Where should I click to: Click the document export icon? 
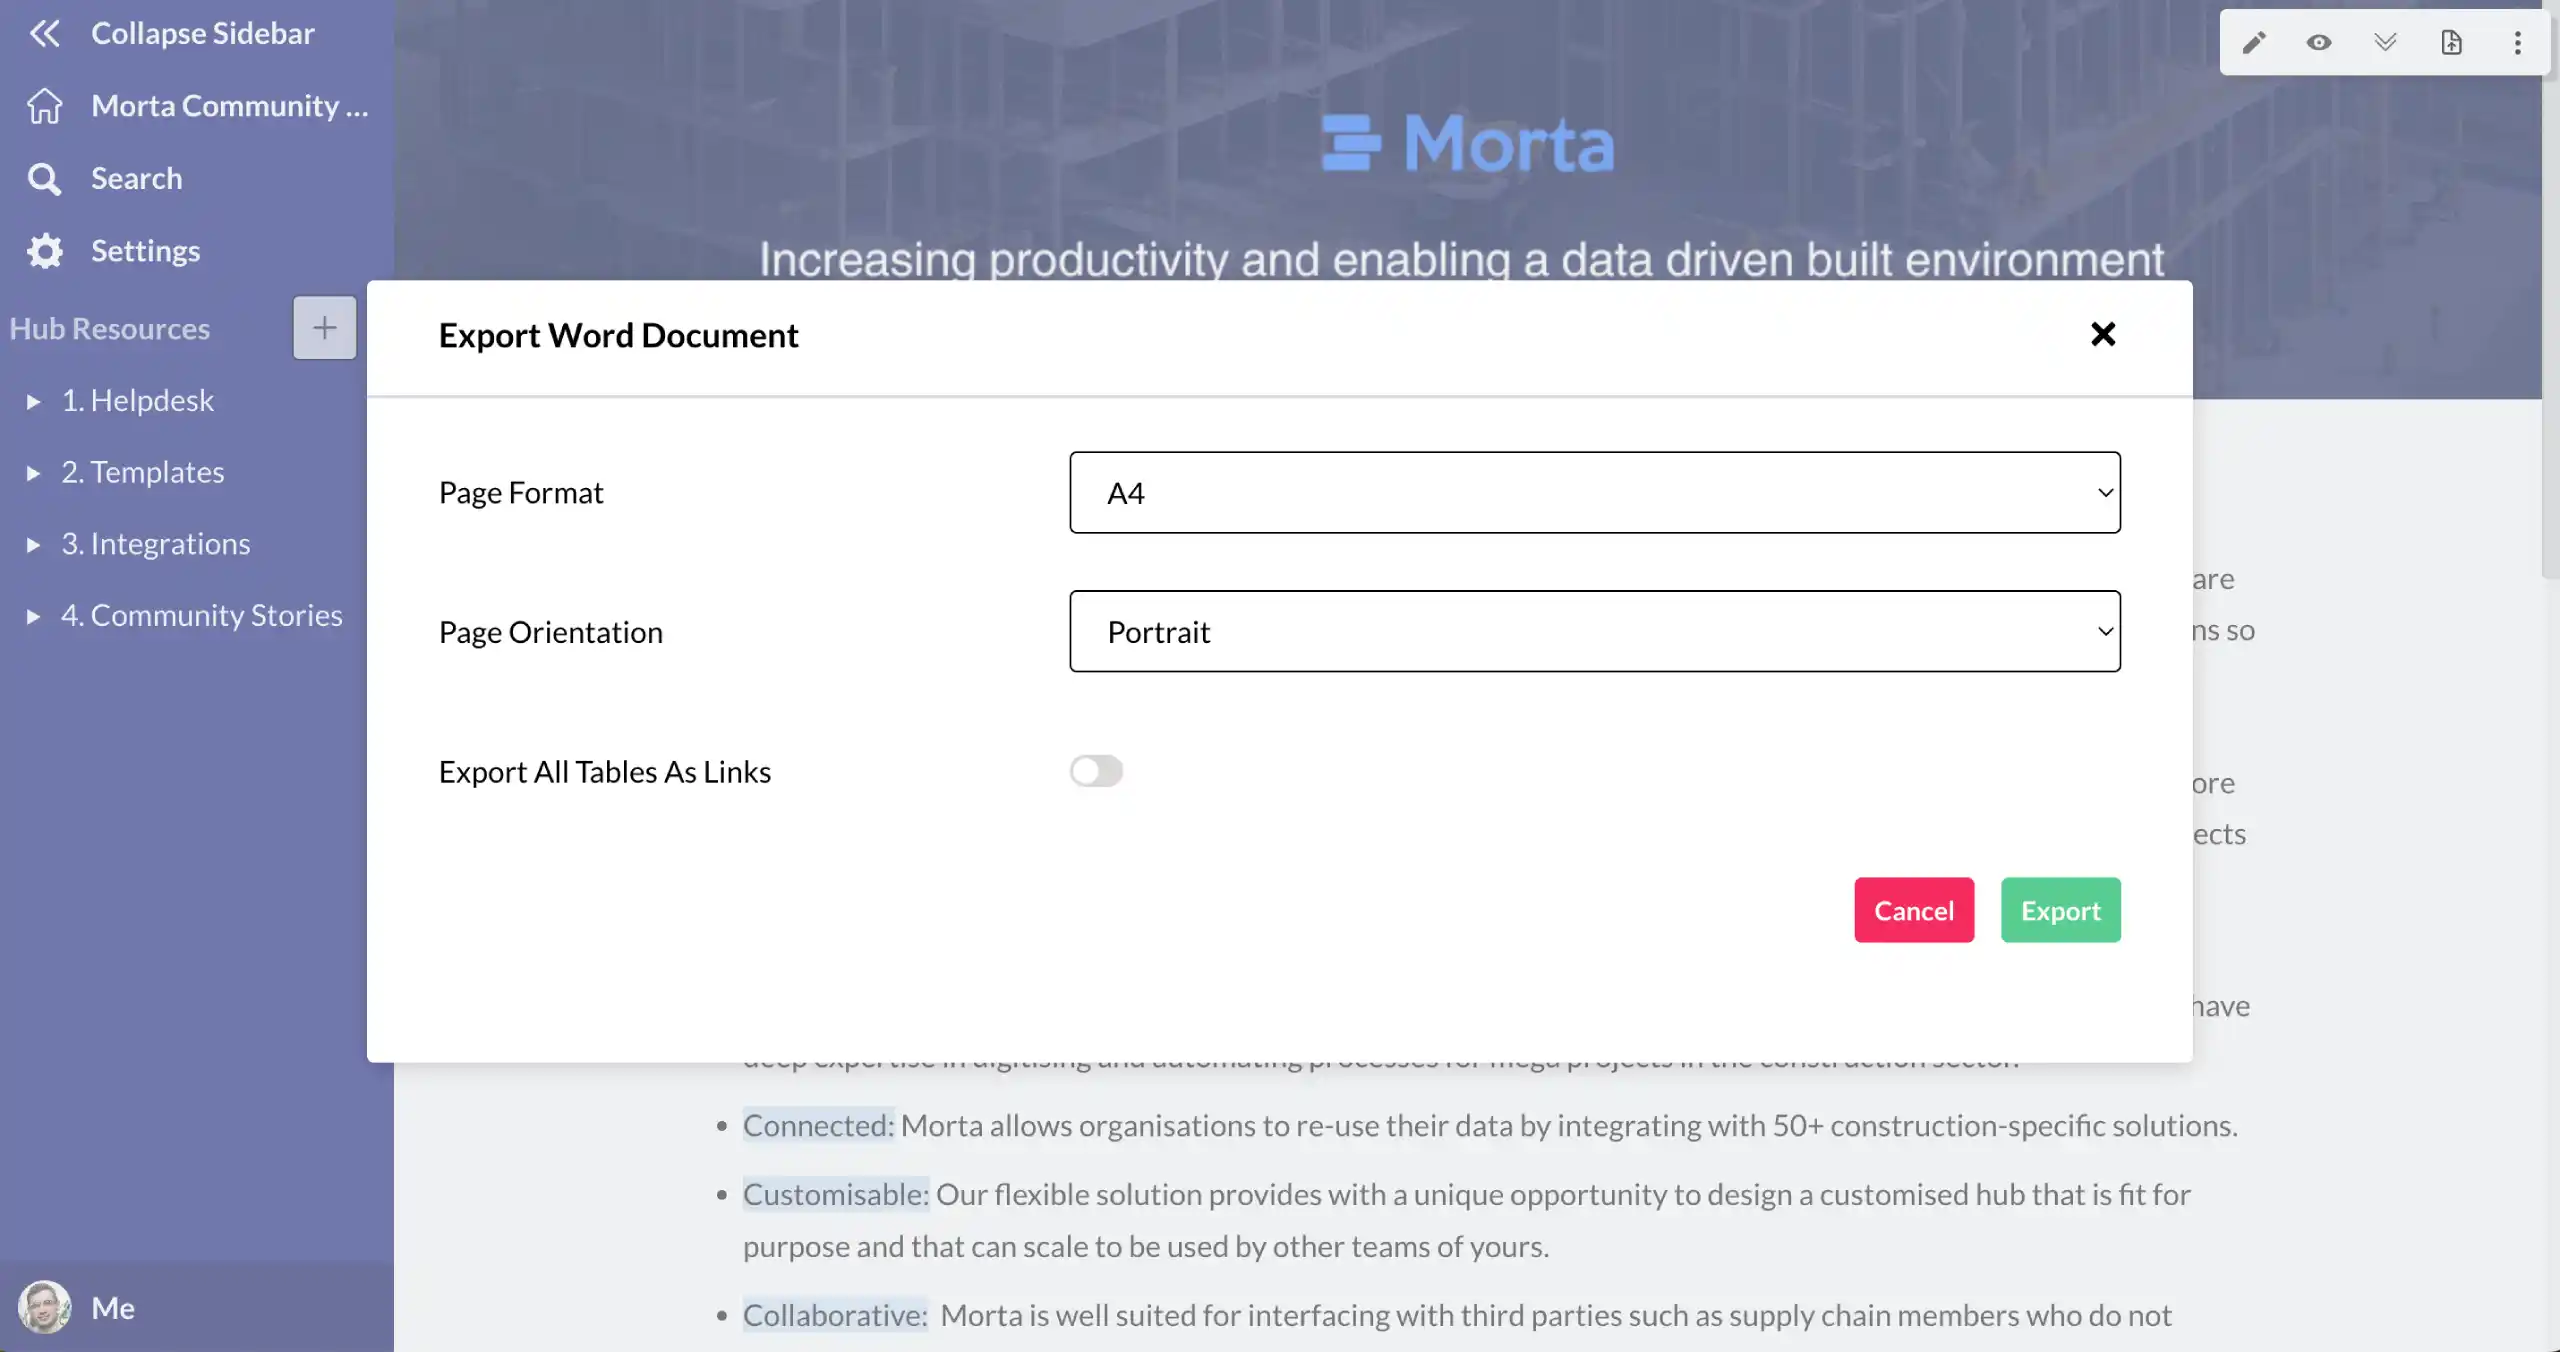click(2451, 43)
